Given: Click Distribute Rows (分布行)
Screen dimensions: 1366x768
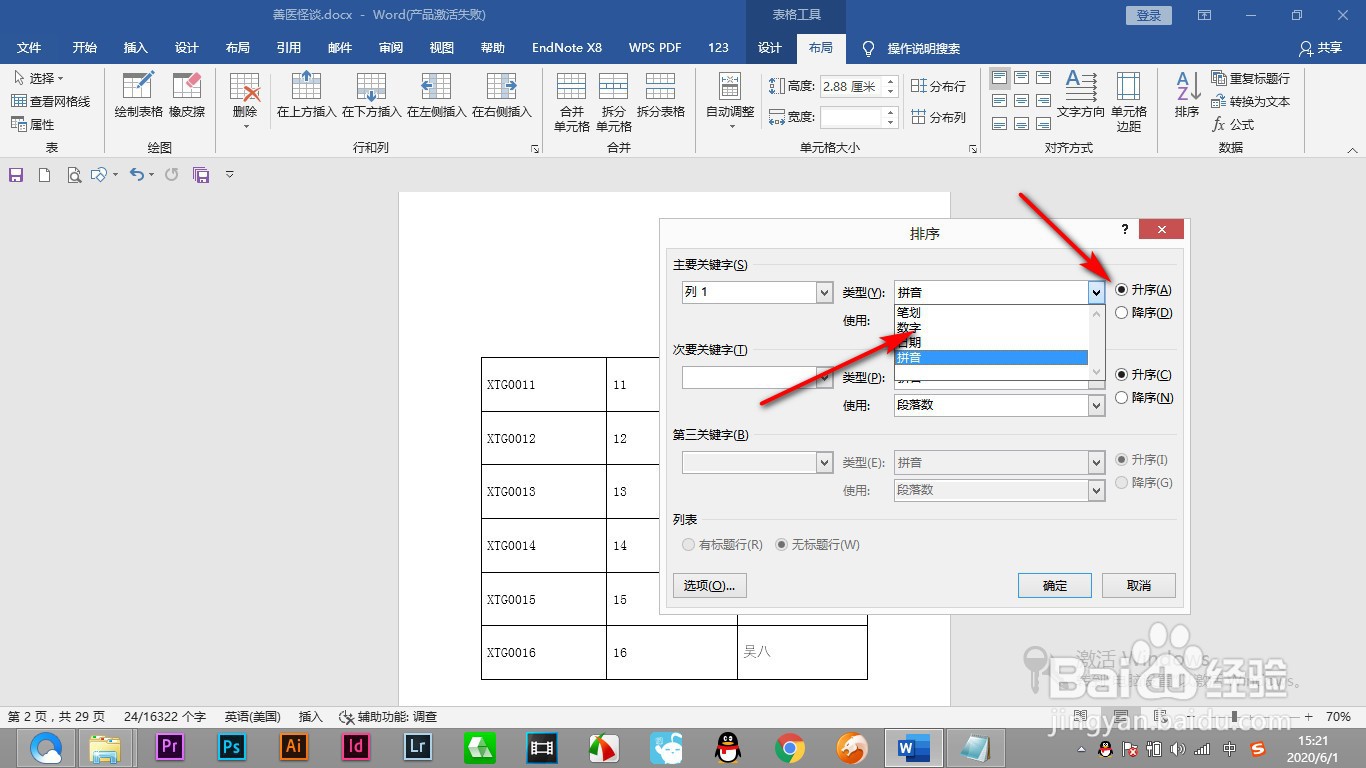Looking at the screenshot, I should point(938,86).
